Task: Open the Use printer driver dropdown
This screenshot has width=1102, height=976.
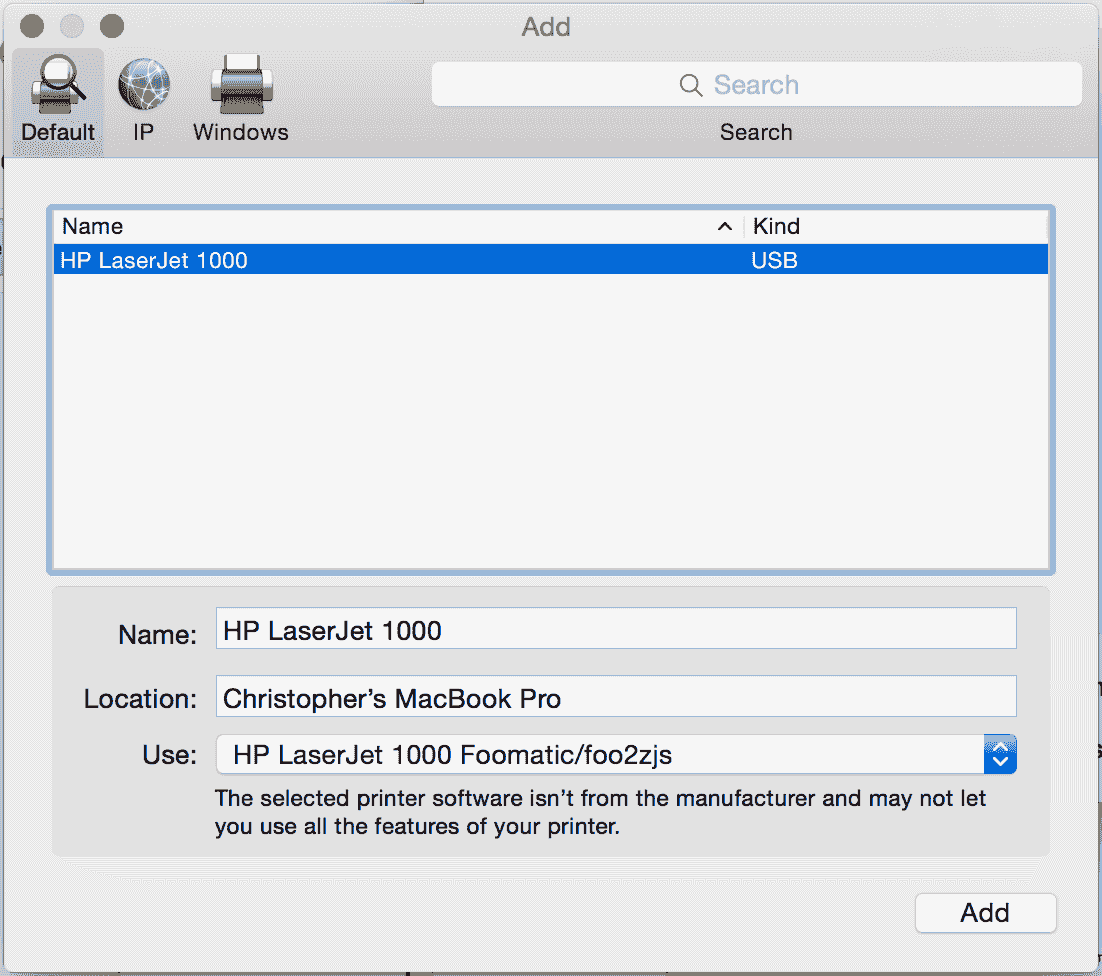Action: tap(615, 754)
